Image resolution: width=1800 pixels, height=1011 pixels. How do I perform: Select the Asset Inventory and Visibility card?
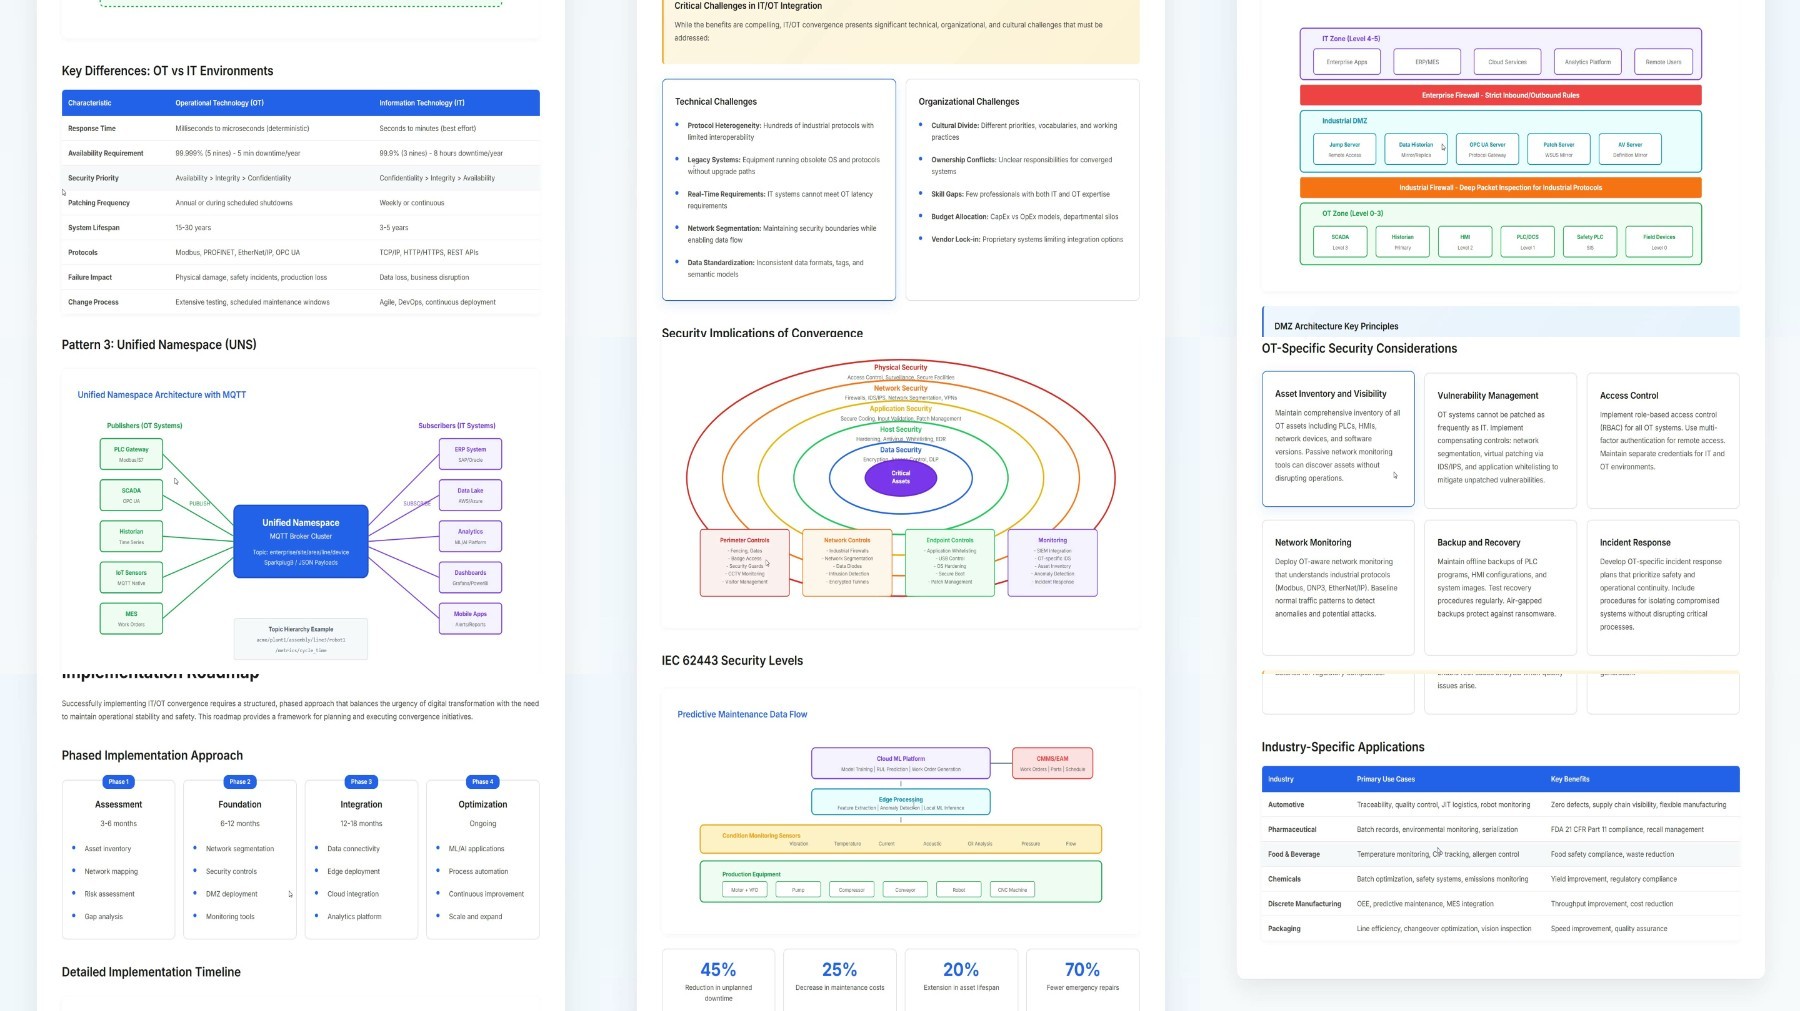(1338, 439)
